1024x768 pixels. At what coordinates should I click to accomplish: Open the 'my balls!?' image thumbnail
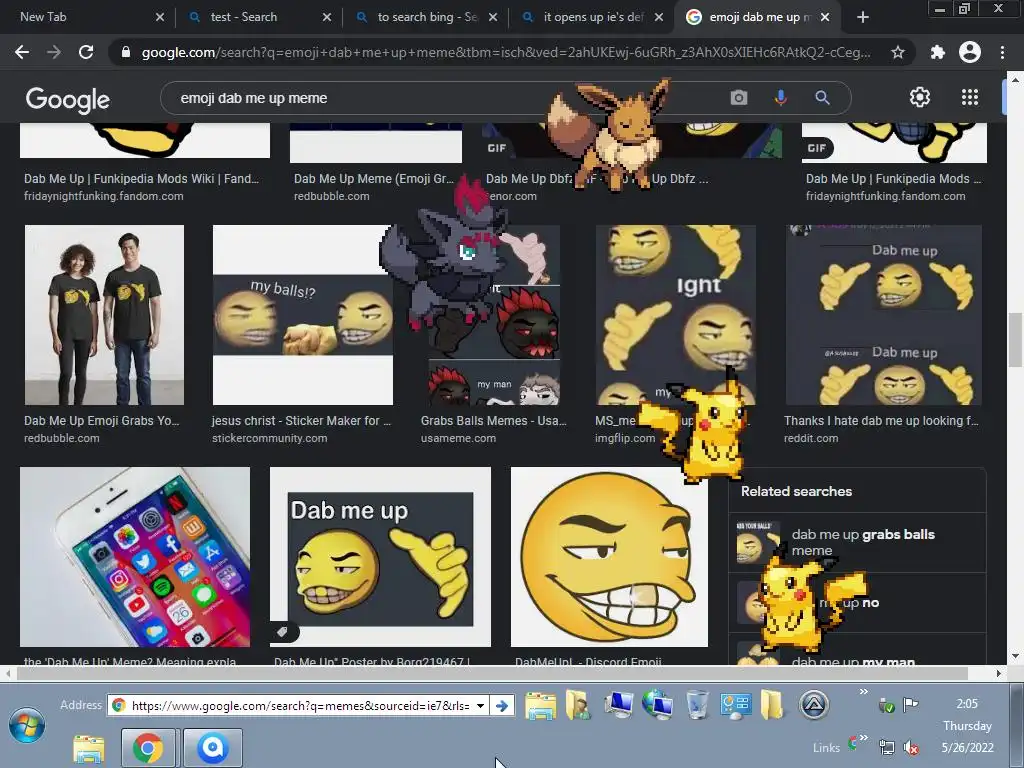(x=302, y=315)
